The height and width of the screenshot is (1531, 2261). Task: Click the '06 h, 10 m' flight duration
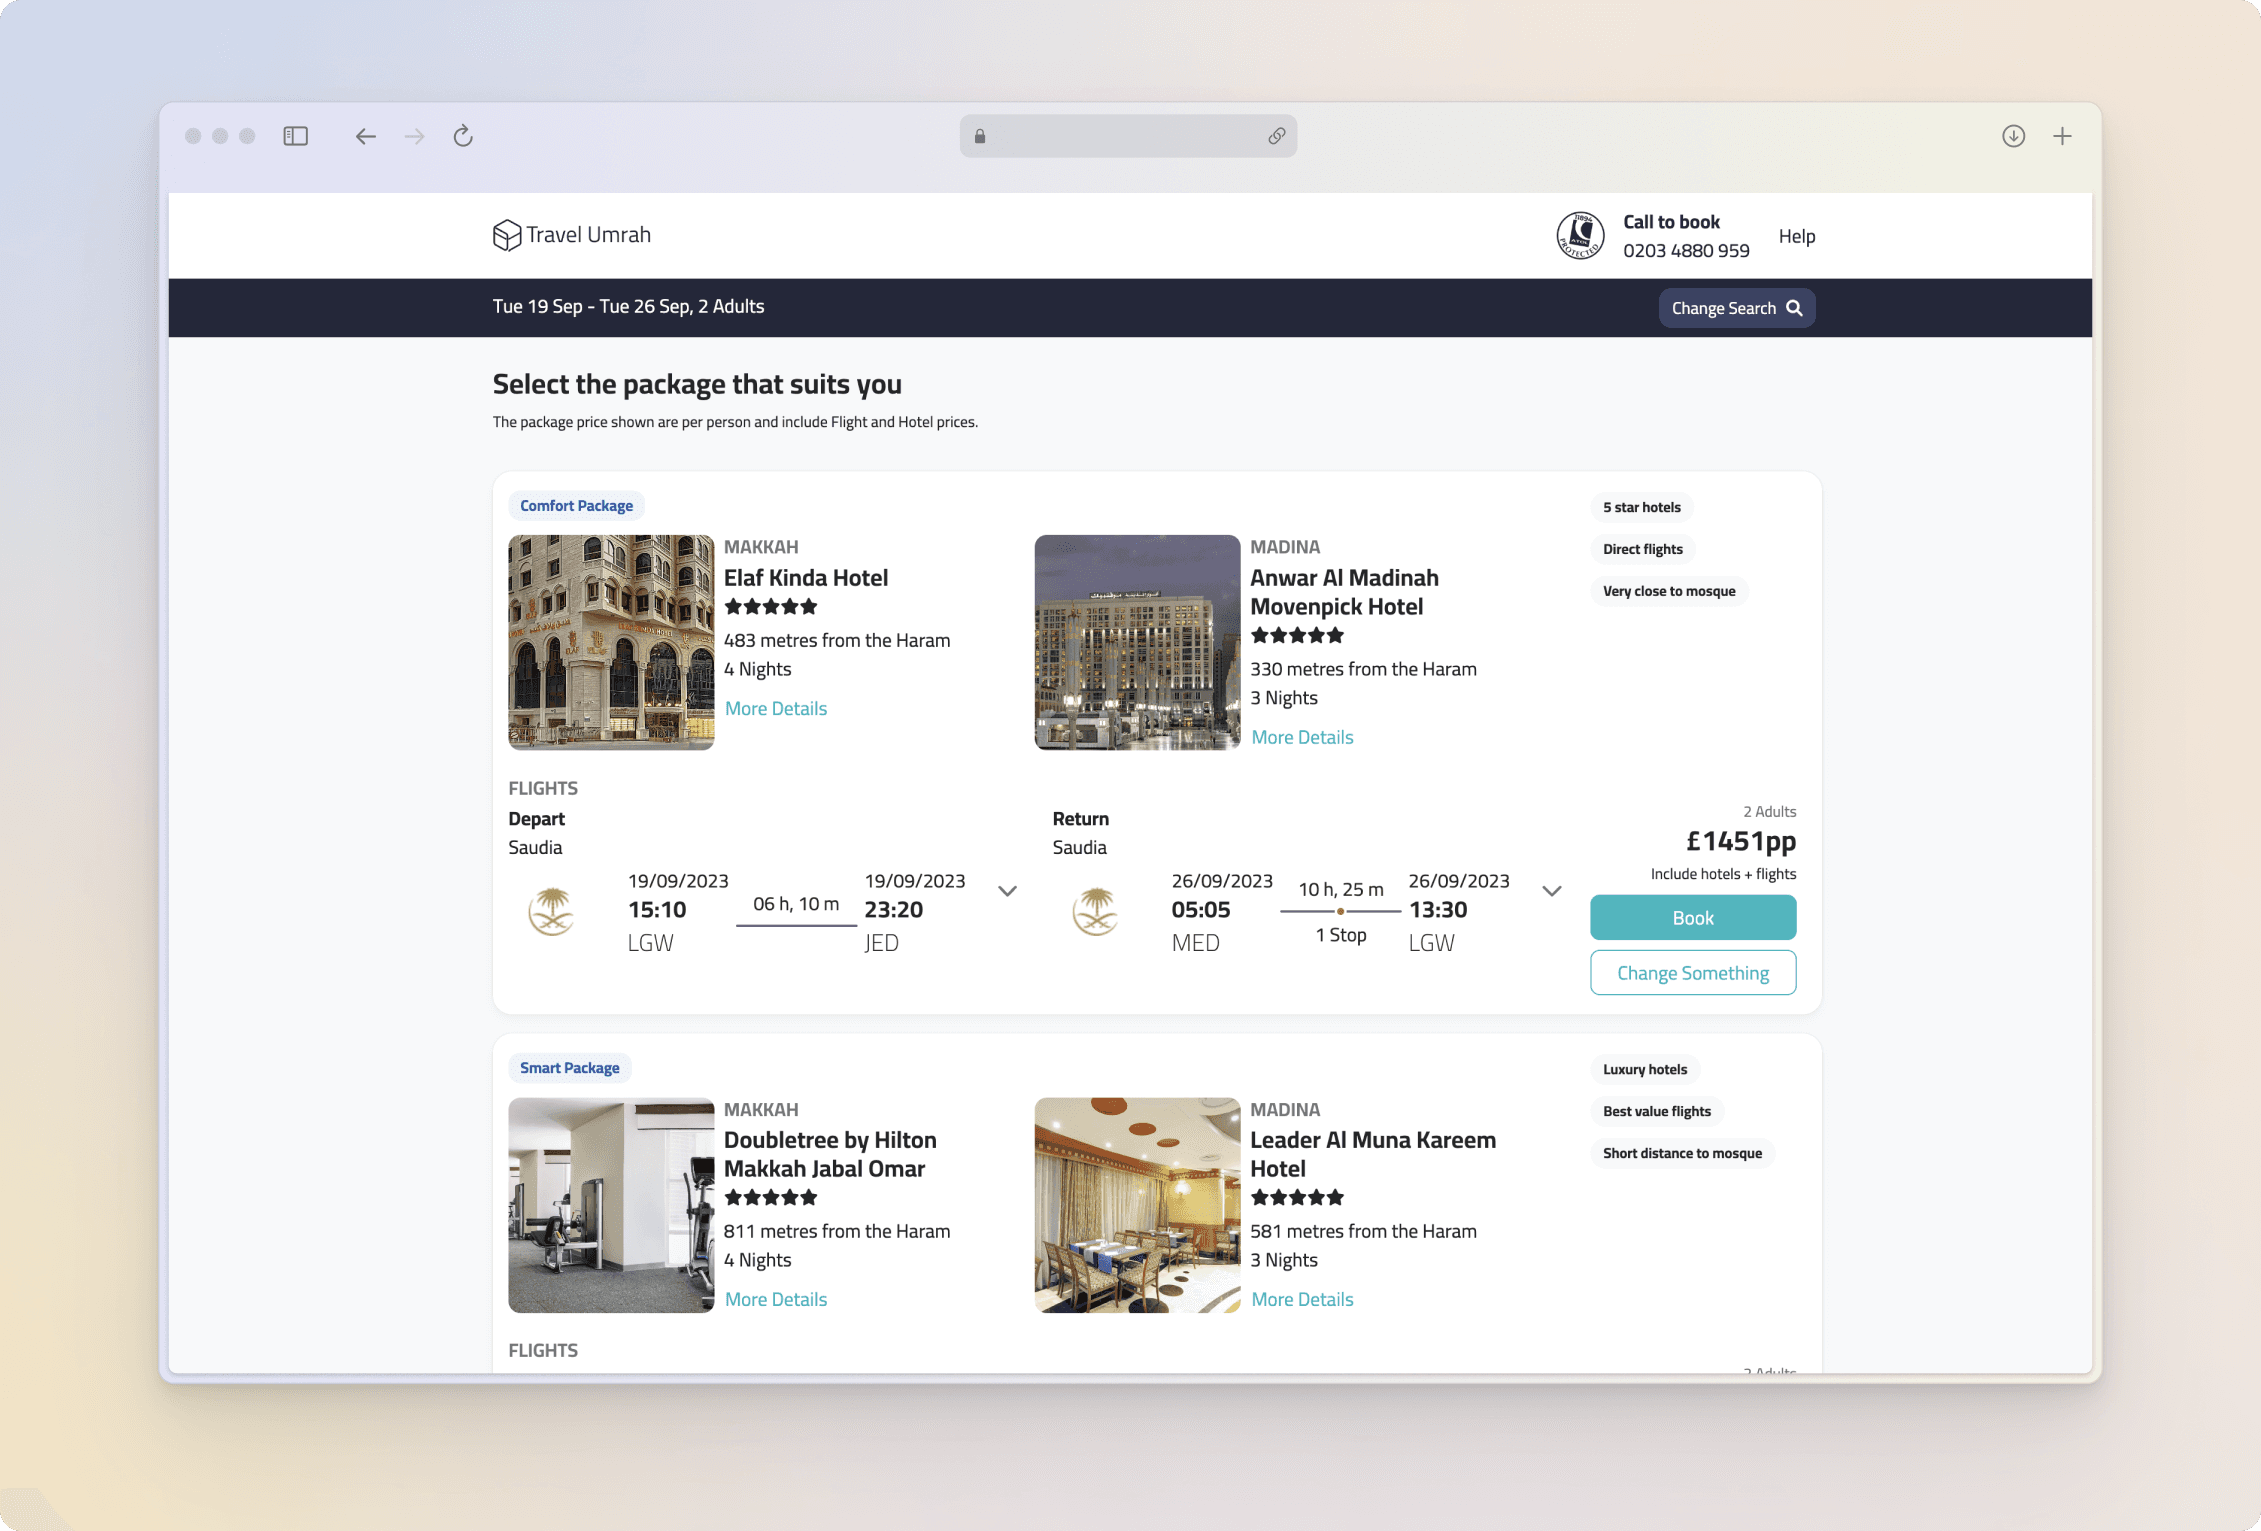pyautogui.click(x=796, y=904)
